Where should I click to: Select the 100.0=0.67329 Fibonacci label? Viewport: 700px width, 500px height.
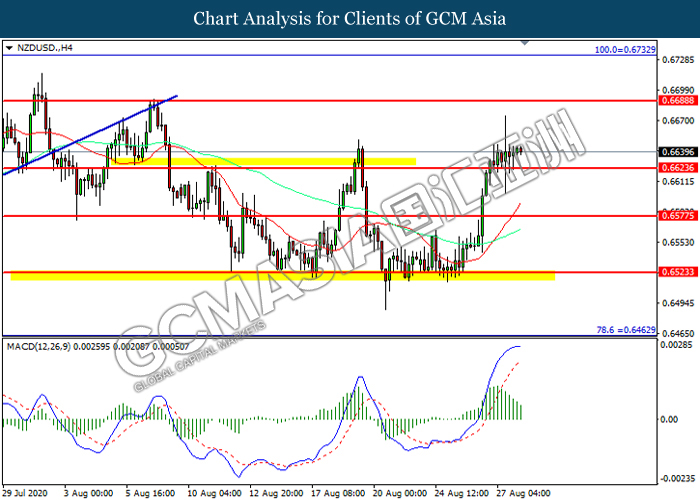625,50
